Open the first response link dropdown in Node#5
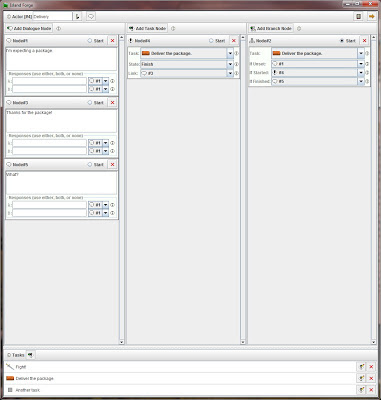 click(106, 205)
